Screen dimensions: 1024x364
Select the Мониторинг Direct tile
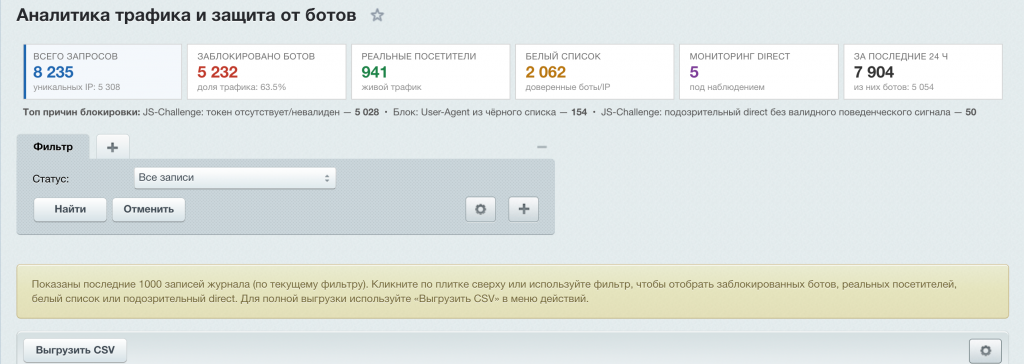point(759,72)
